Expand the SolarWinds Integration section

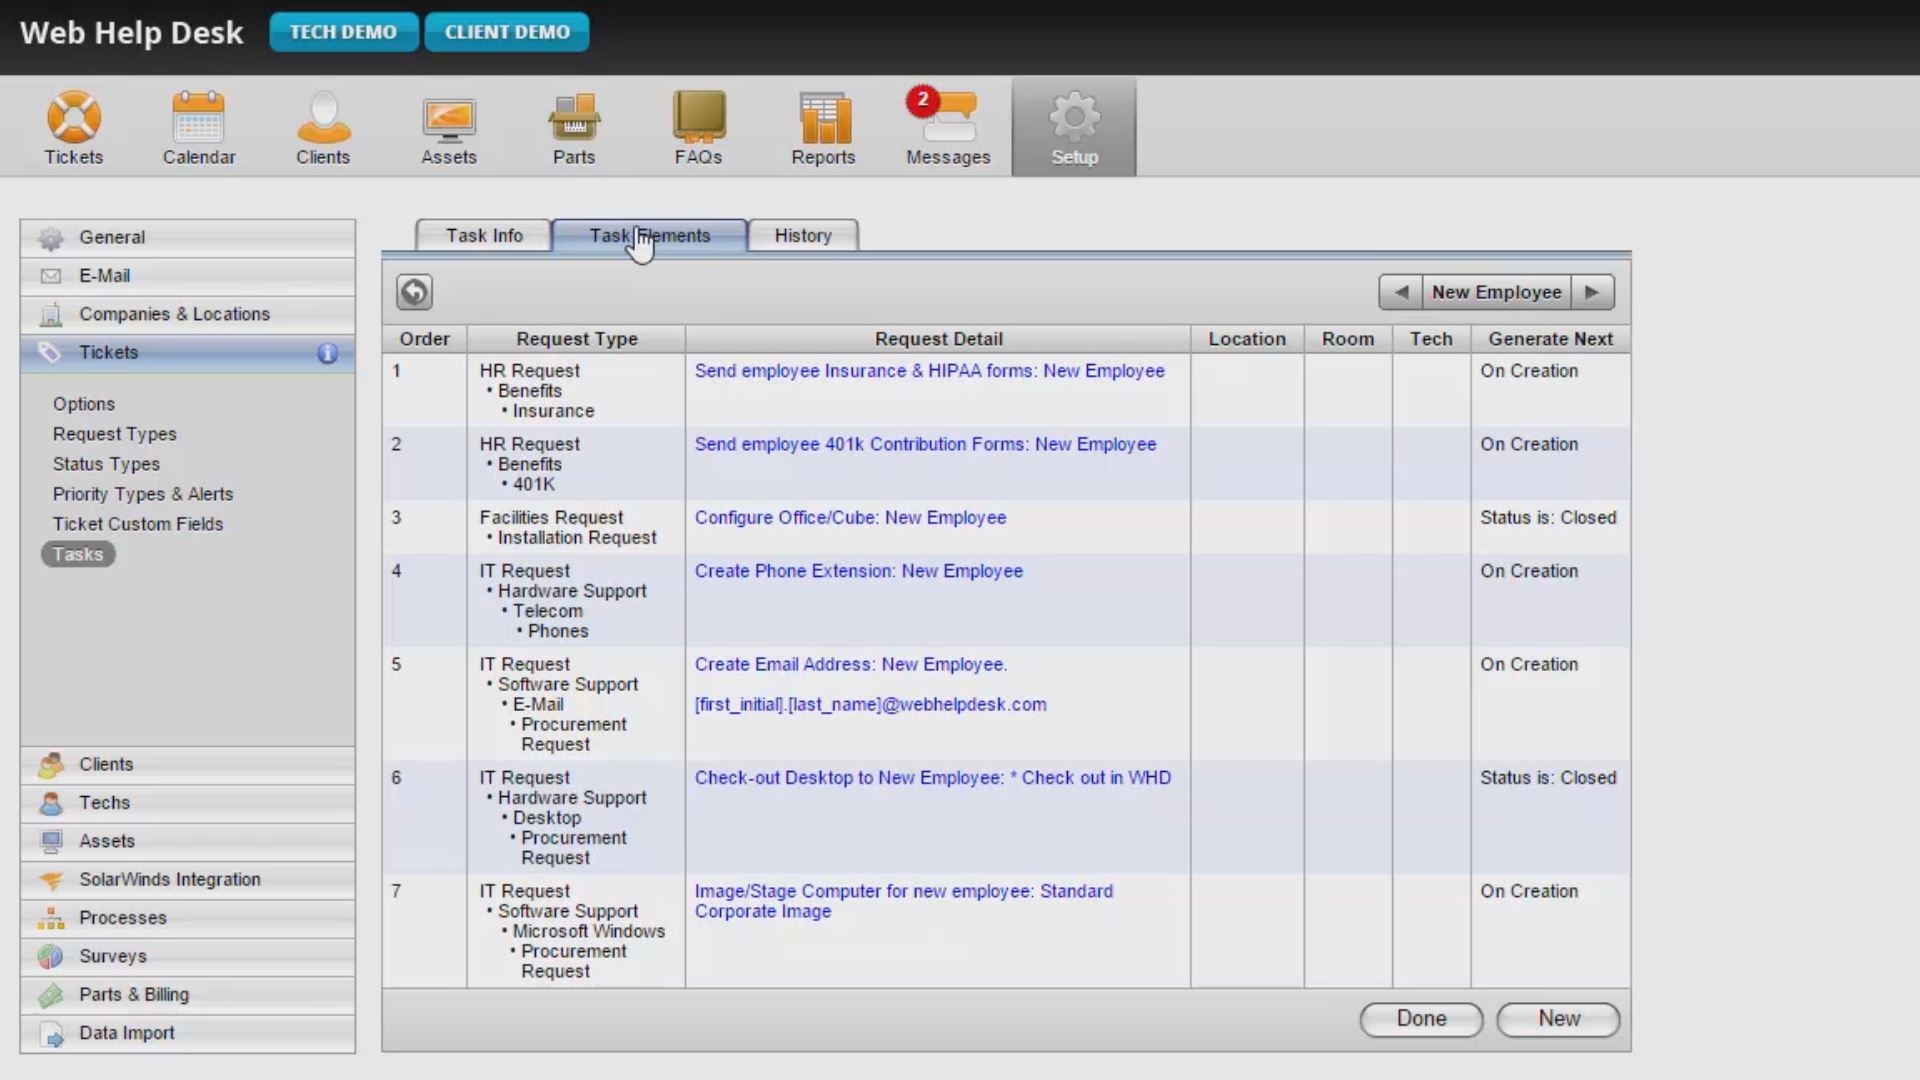169,879
